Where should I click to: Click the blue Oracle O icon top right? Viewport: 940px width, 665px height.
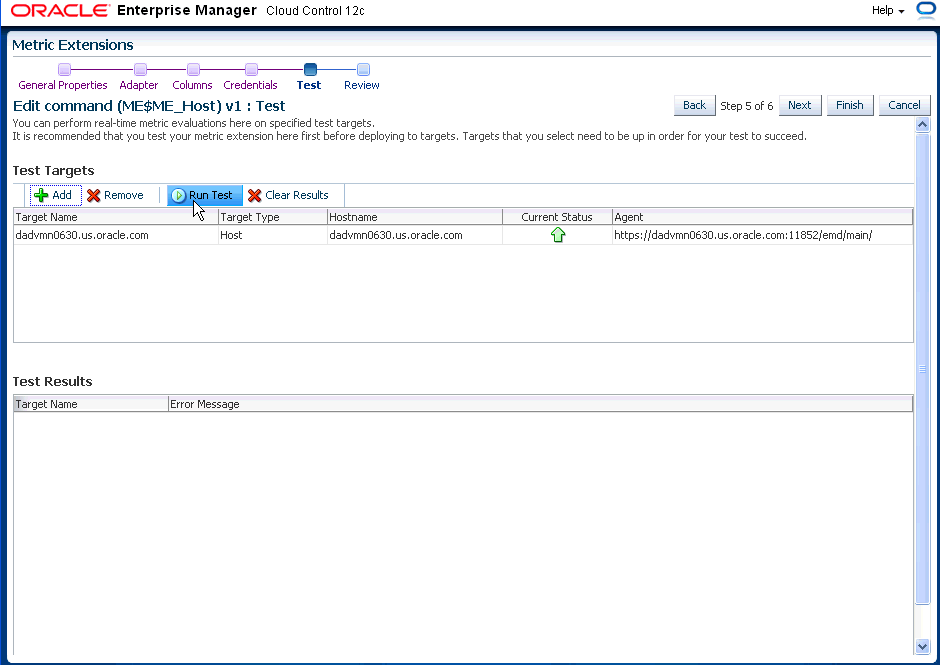(927, 11)
